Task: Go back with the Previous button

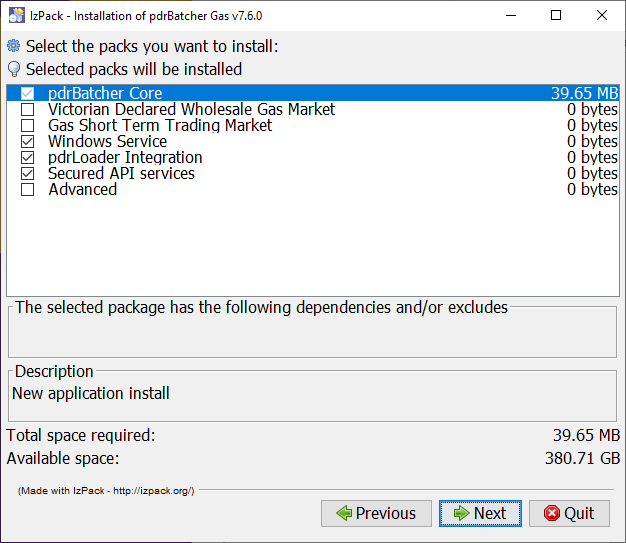Action: 376,513
